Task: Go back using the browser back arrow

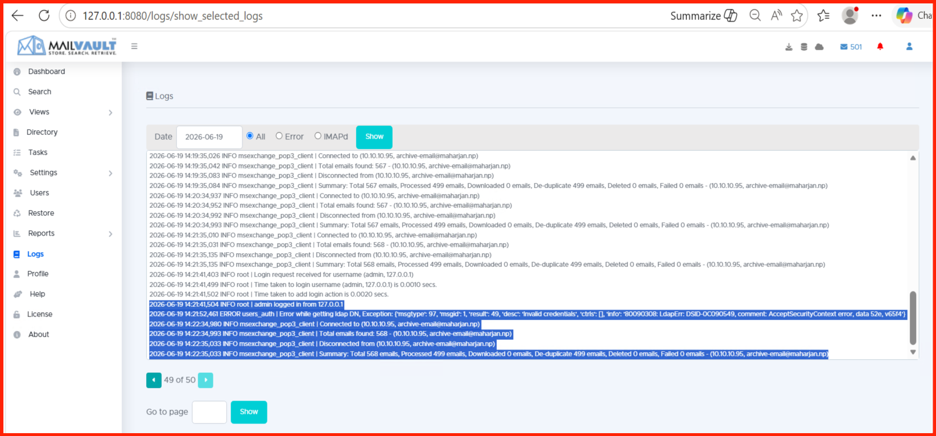Action: 19,16
